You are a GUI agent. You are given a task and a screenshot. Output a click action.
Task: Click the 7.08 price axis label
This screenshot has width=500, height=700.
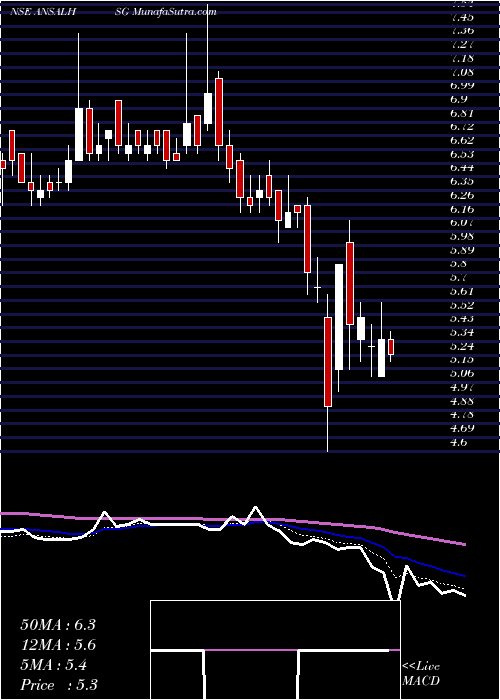(462, 72)
